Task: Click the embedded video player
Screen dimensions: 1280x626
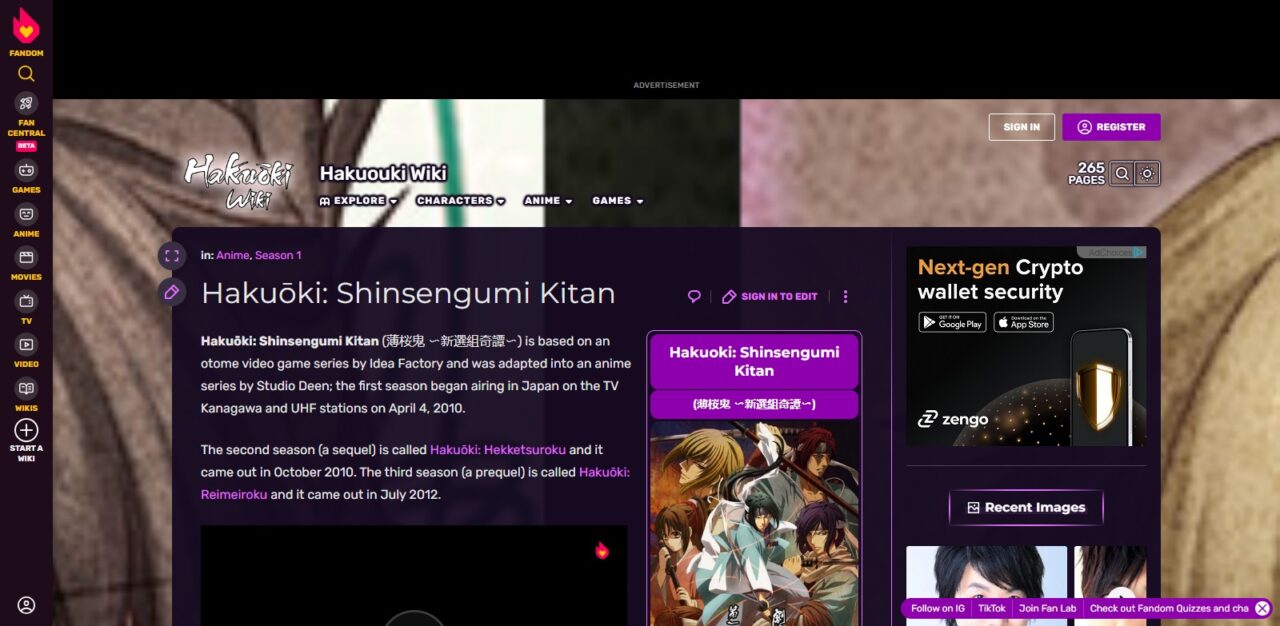Action: pos(414,576)
